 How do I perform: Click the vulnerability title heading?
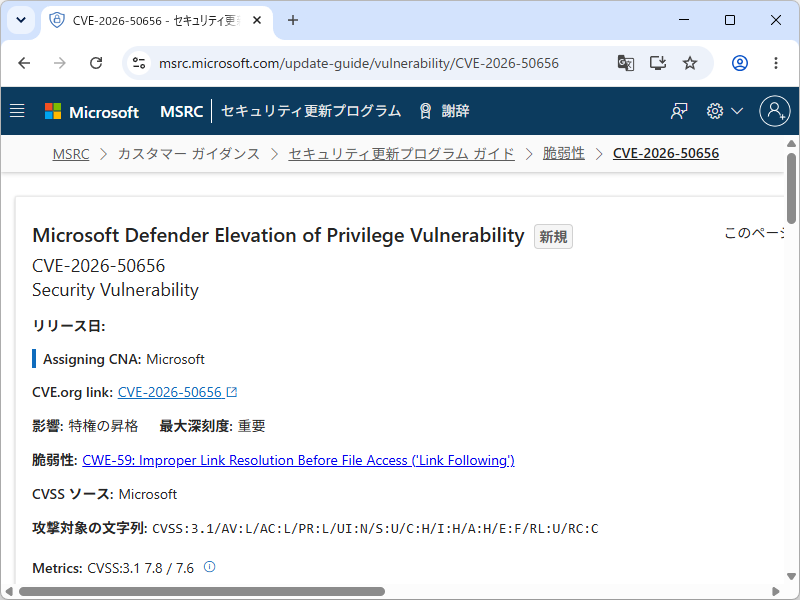pos(279,235)
